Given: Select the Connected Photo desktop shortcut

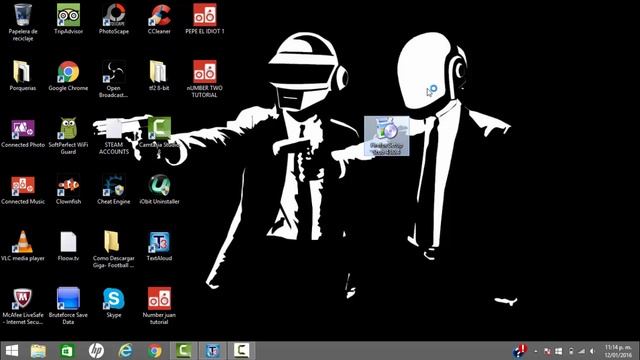Looking at the screenshot, I should (23, 133).
